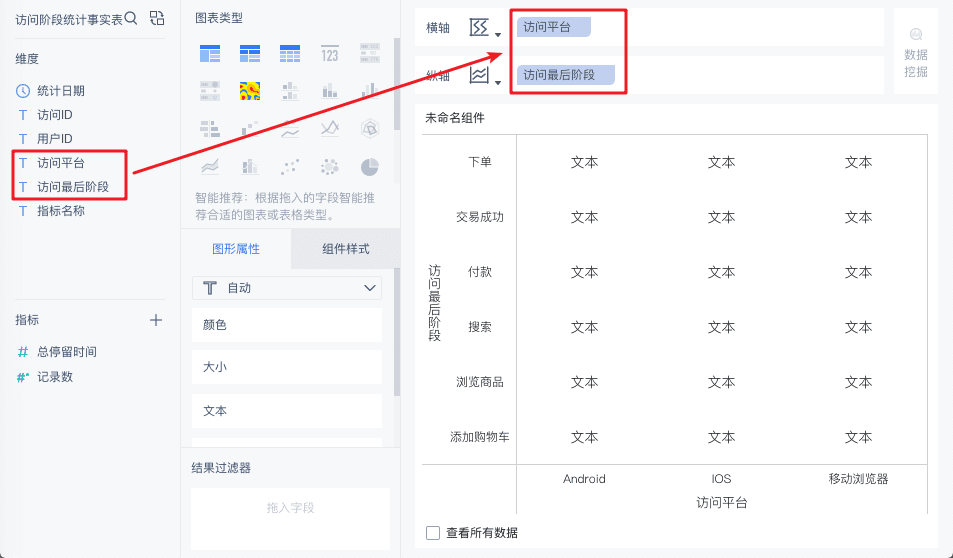Click the 文本 cell for 付款 under IOS
The image size is (953, 558).
click(x=721, y=272)
